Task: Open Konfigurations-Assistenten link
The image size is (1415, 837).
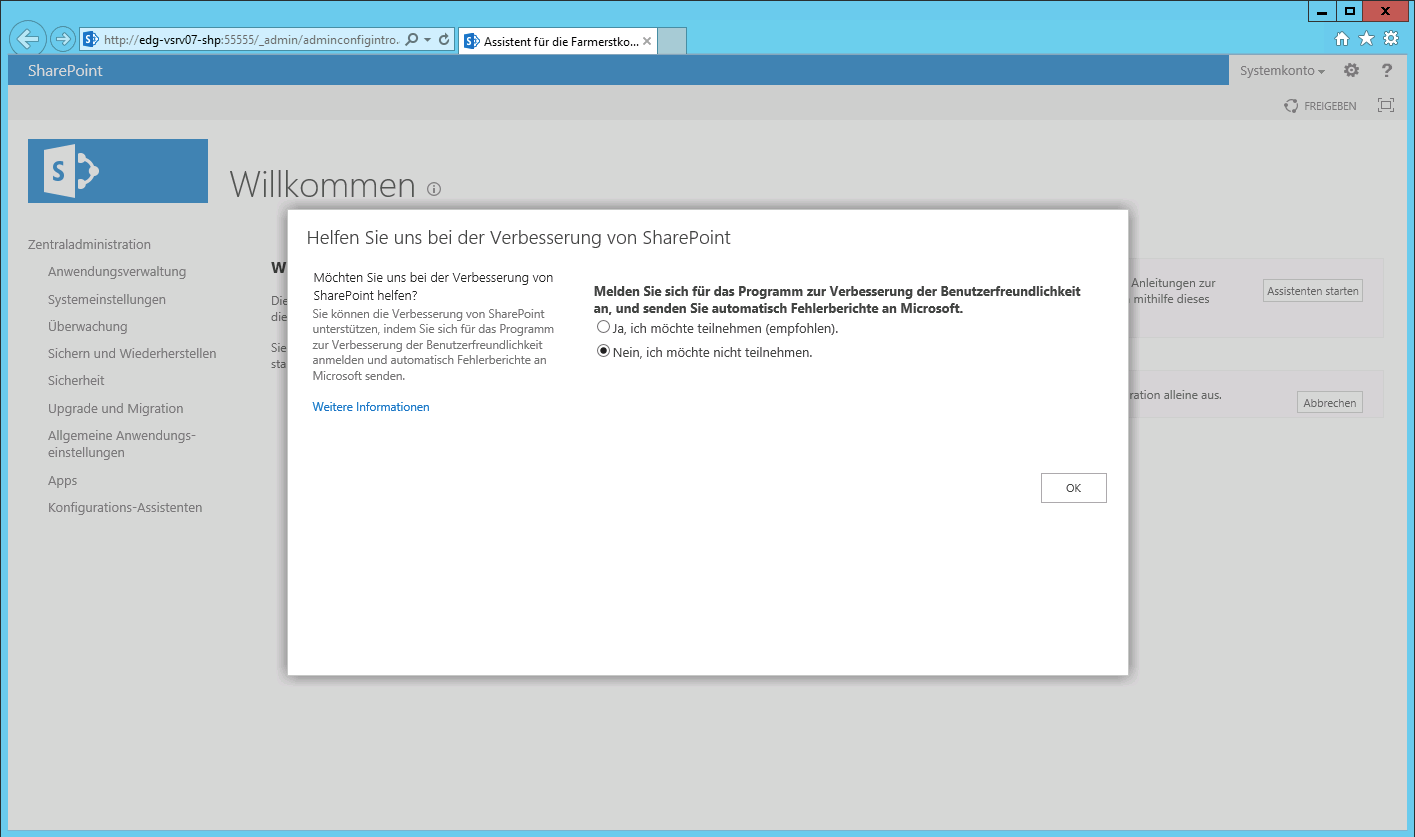Action: [125, 507]
